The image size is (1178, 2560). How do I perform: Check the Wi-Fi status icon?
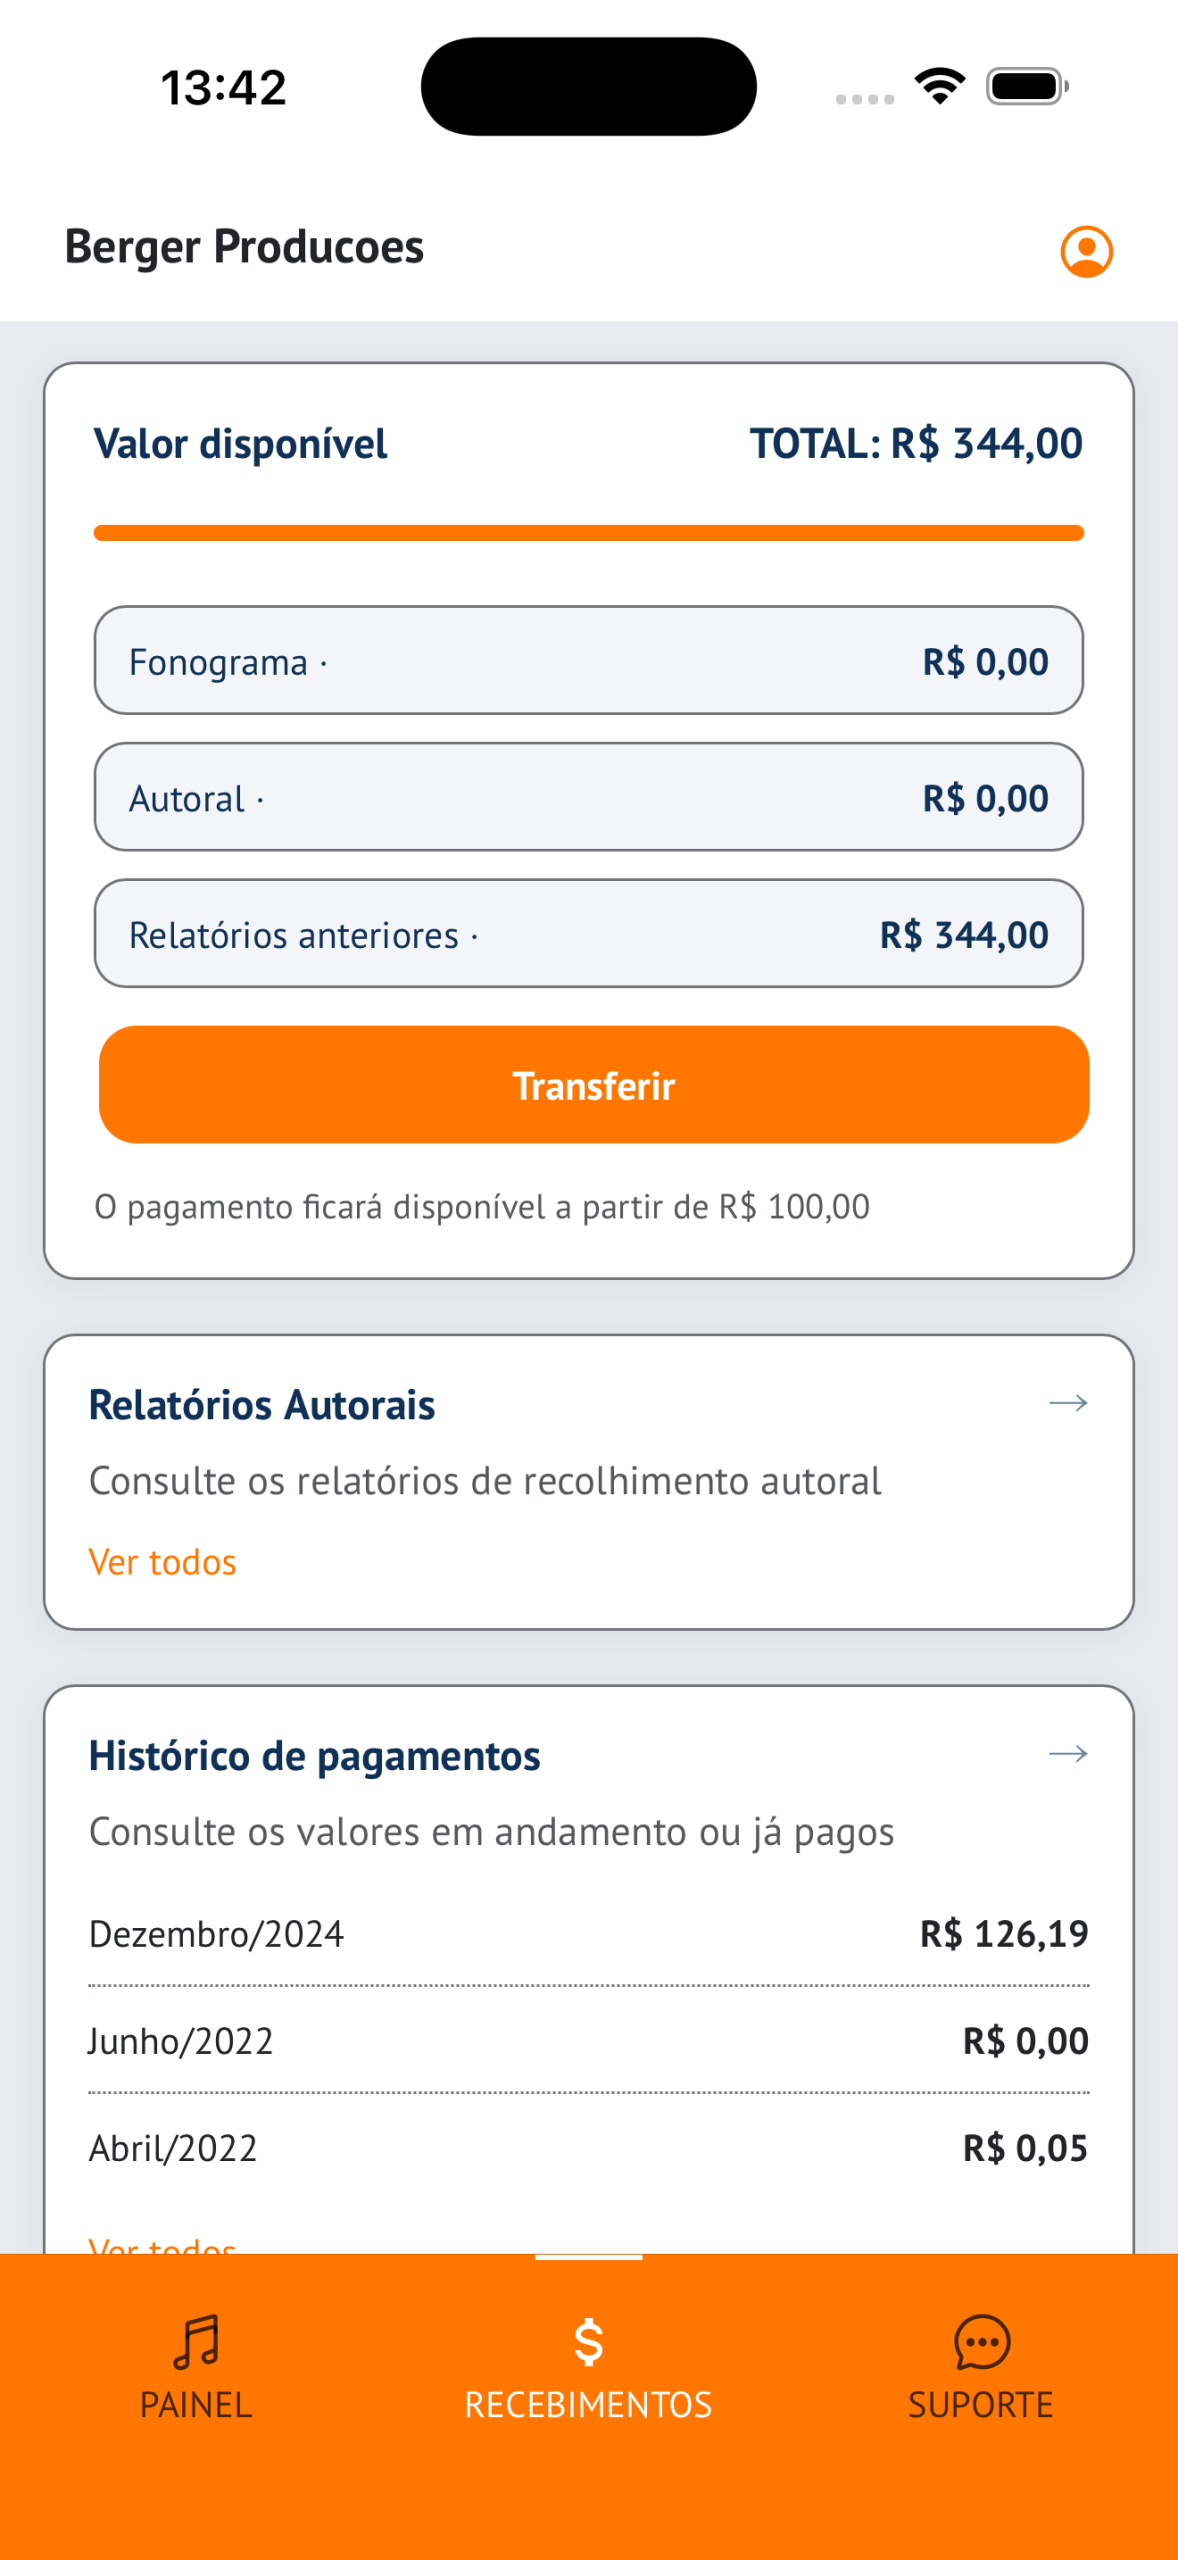coord(940,87)
